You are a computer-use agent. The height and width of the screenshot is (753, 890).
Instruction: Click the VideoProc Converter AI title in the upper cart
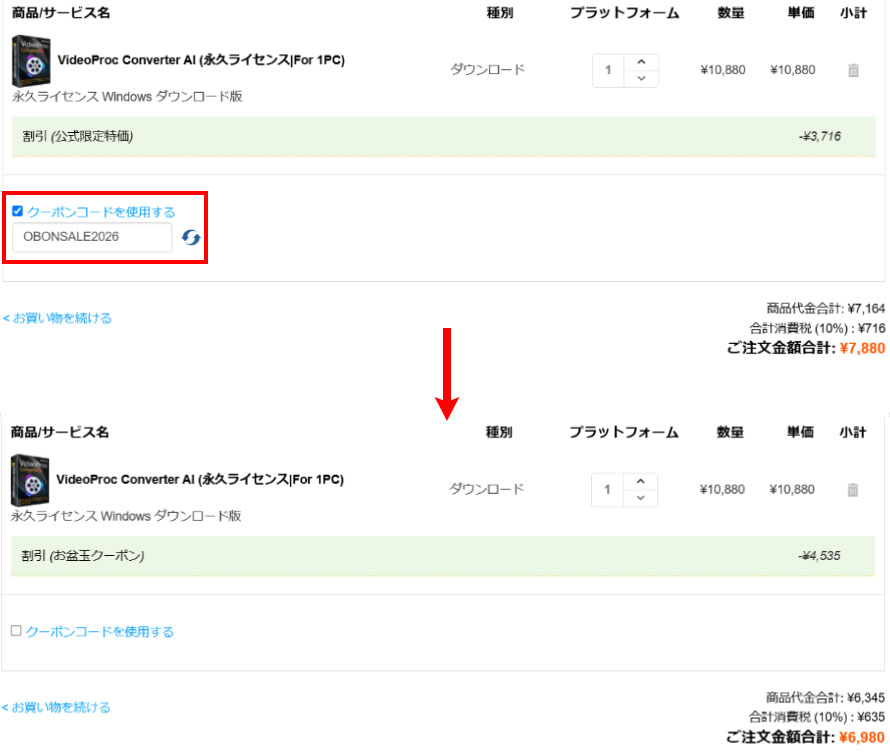click(201, 60)
